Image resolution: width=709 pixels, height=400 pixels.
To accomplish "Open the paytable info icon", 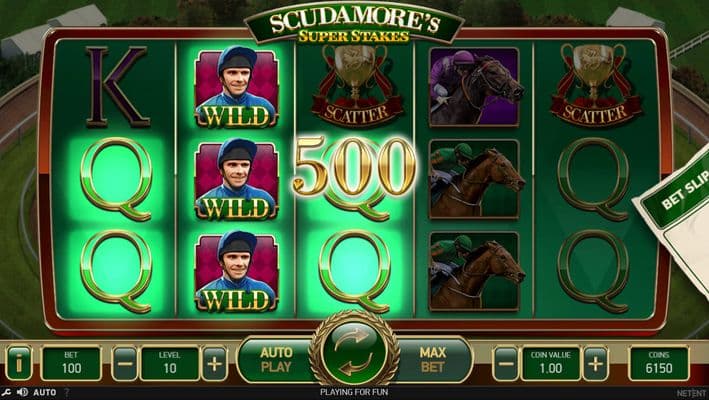I will click(19, 363).
